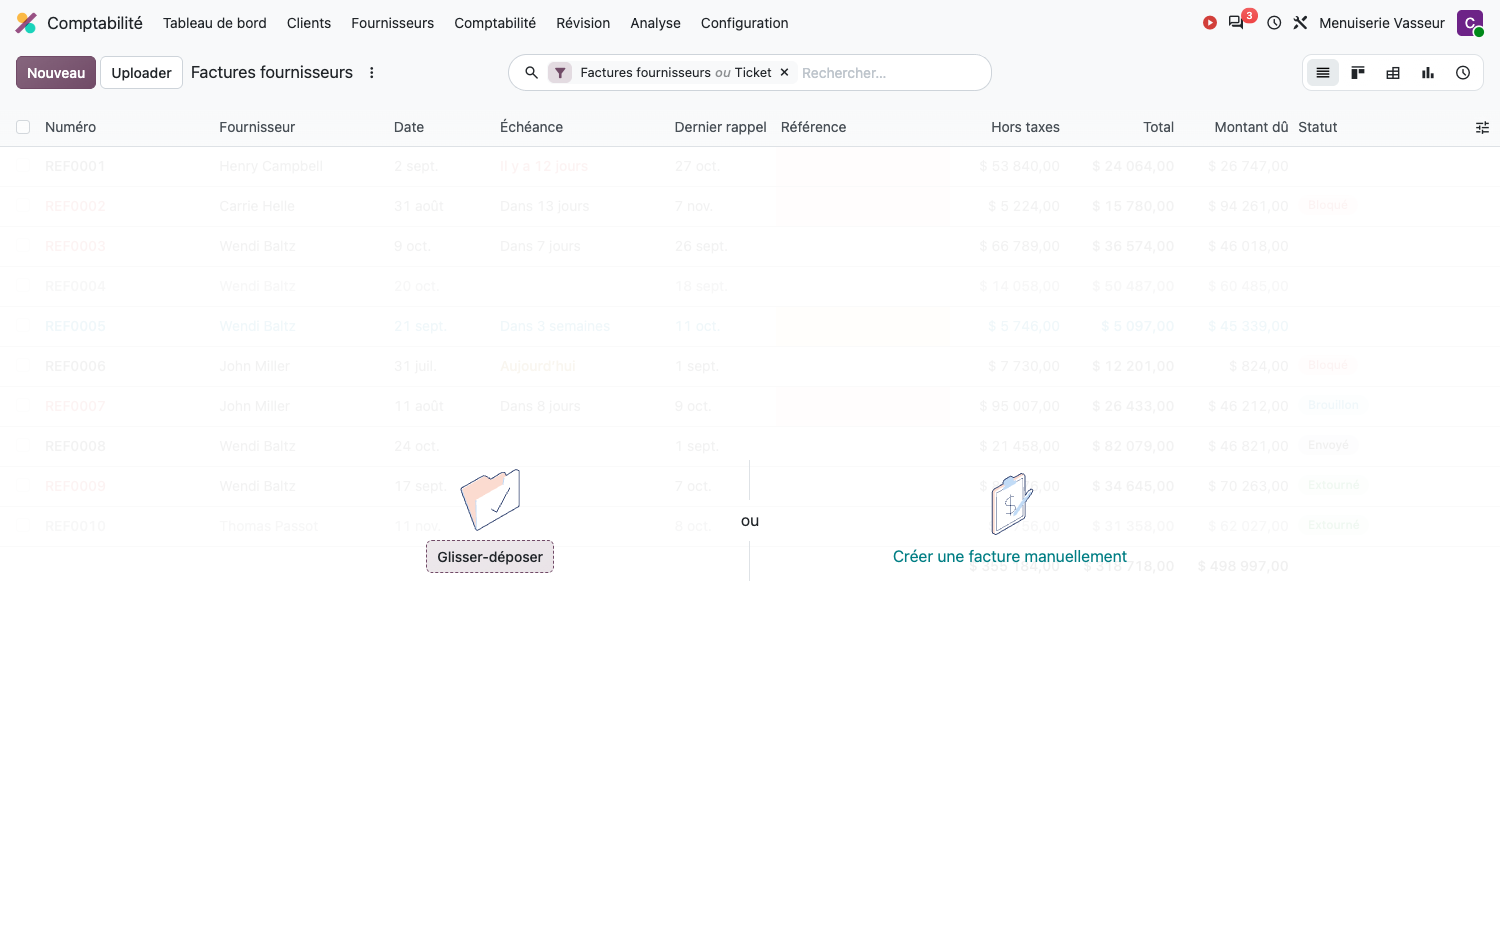Open the user avatar menu
The image size is (1500, 950).
pos(1470,23)
